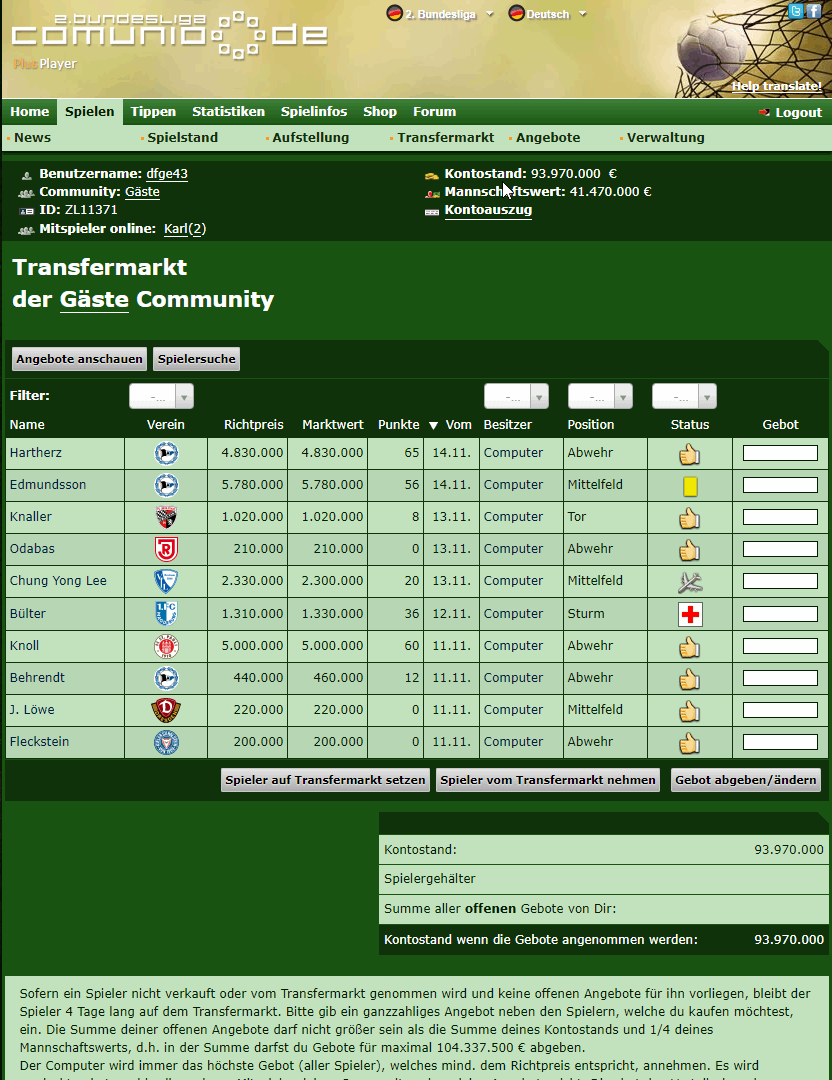Click Hartherz's club crest icon
This screenshot has height=1080, width=832.
(166, 453)
